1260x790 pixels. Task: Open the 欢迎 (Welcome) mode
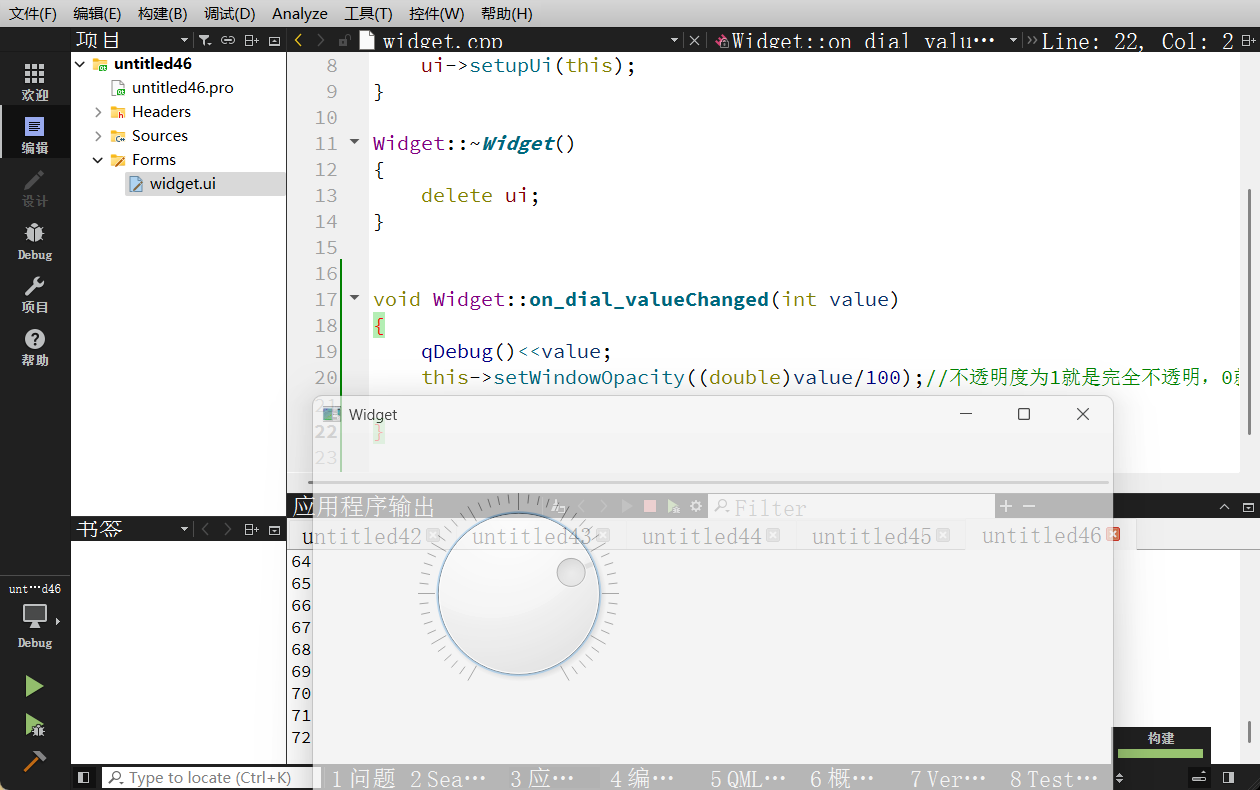pyautogui.click(x=35, y=82)
